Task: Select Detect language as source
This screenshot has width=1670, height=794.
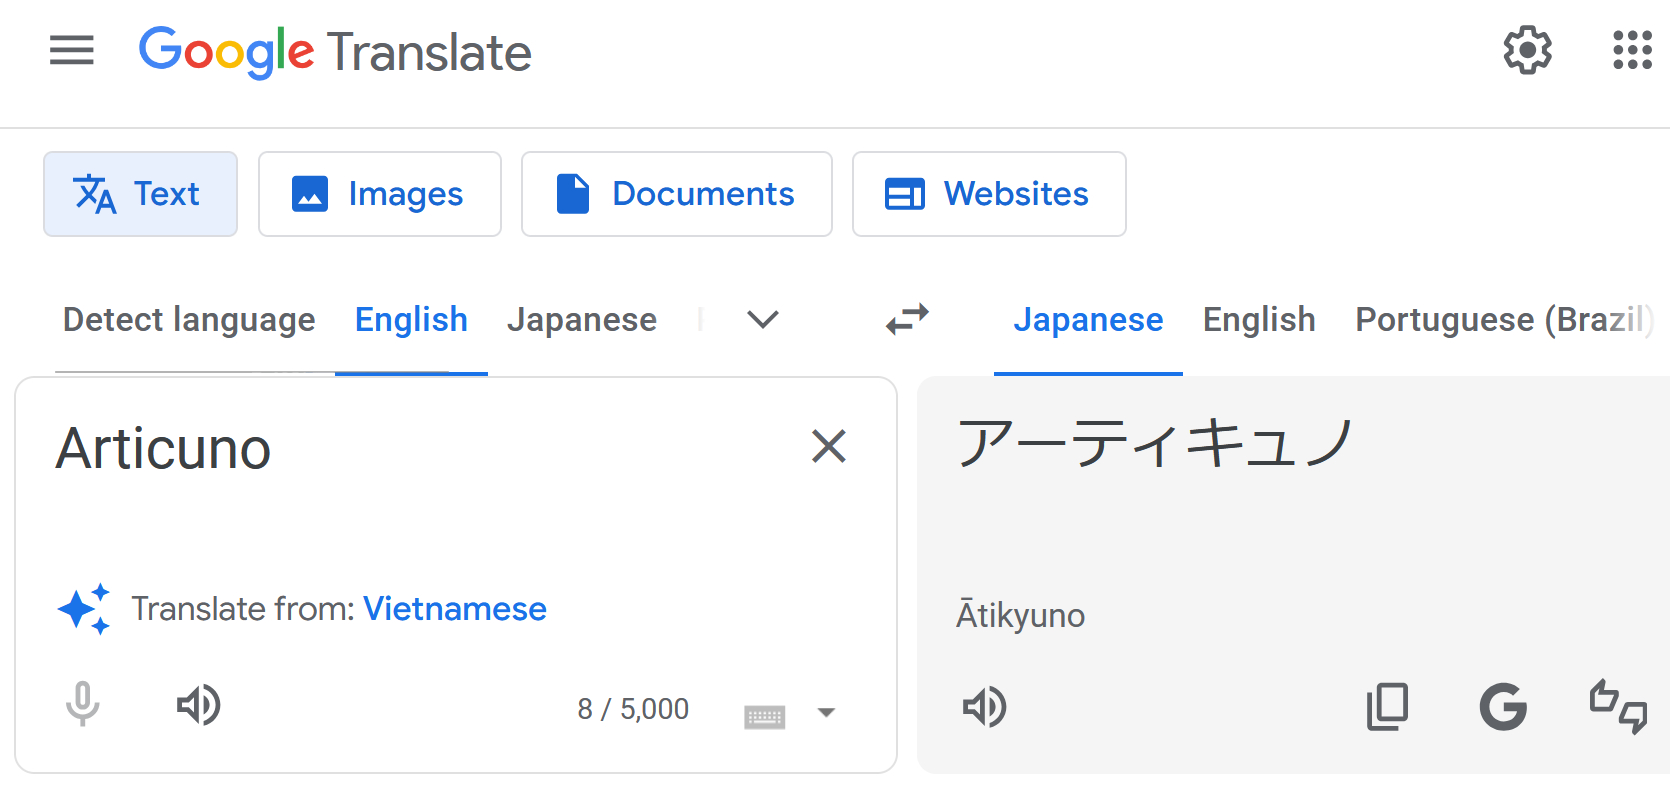Action: coord(189,320)
